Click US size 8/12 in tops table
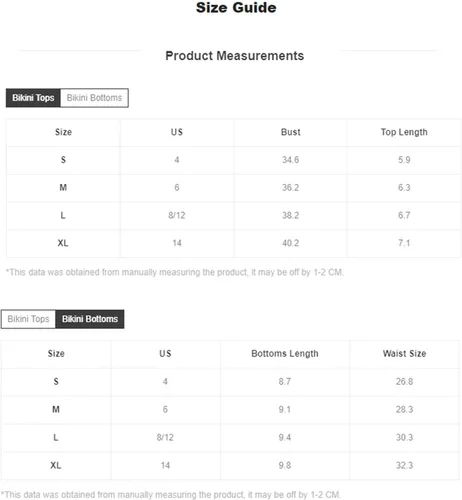The height and width of the screenshot is (500, 462). 177,215
